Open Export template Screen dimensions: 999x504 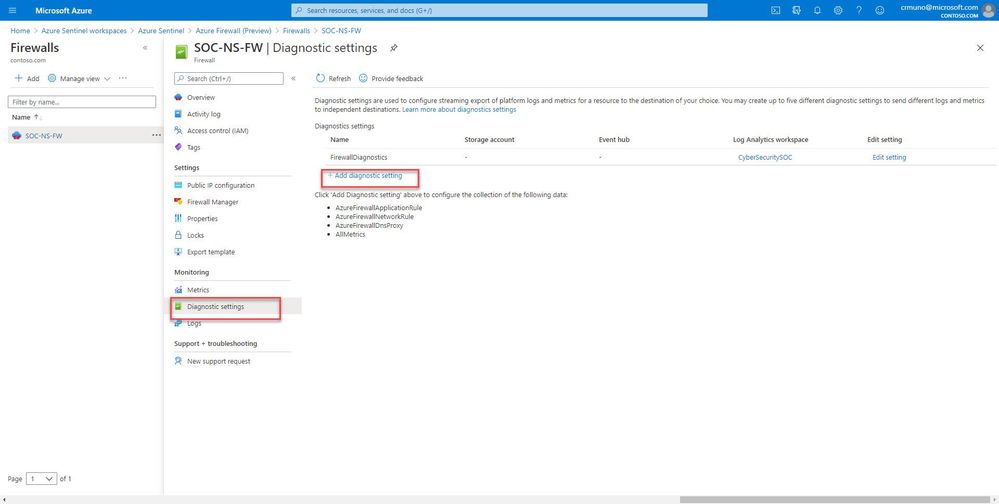point(210,252)
